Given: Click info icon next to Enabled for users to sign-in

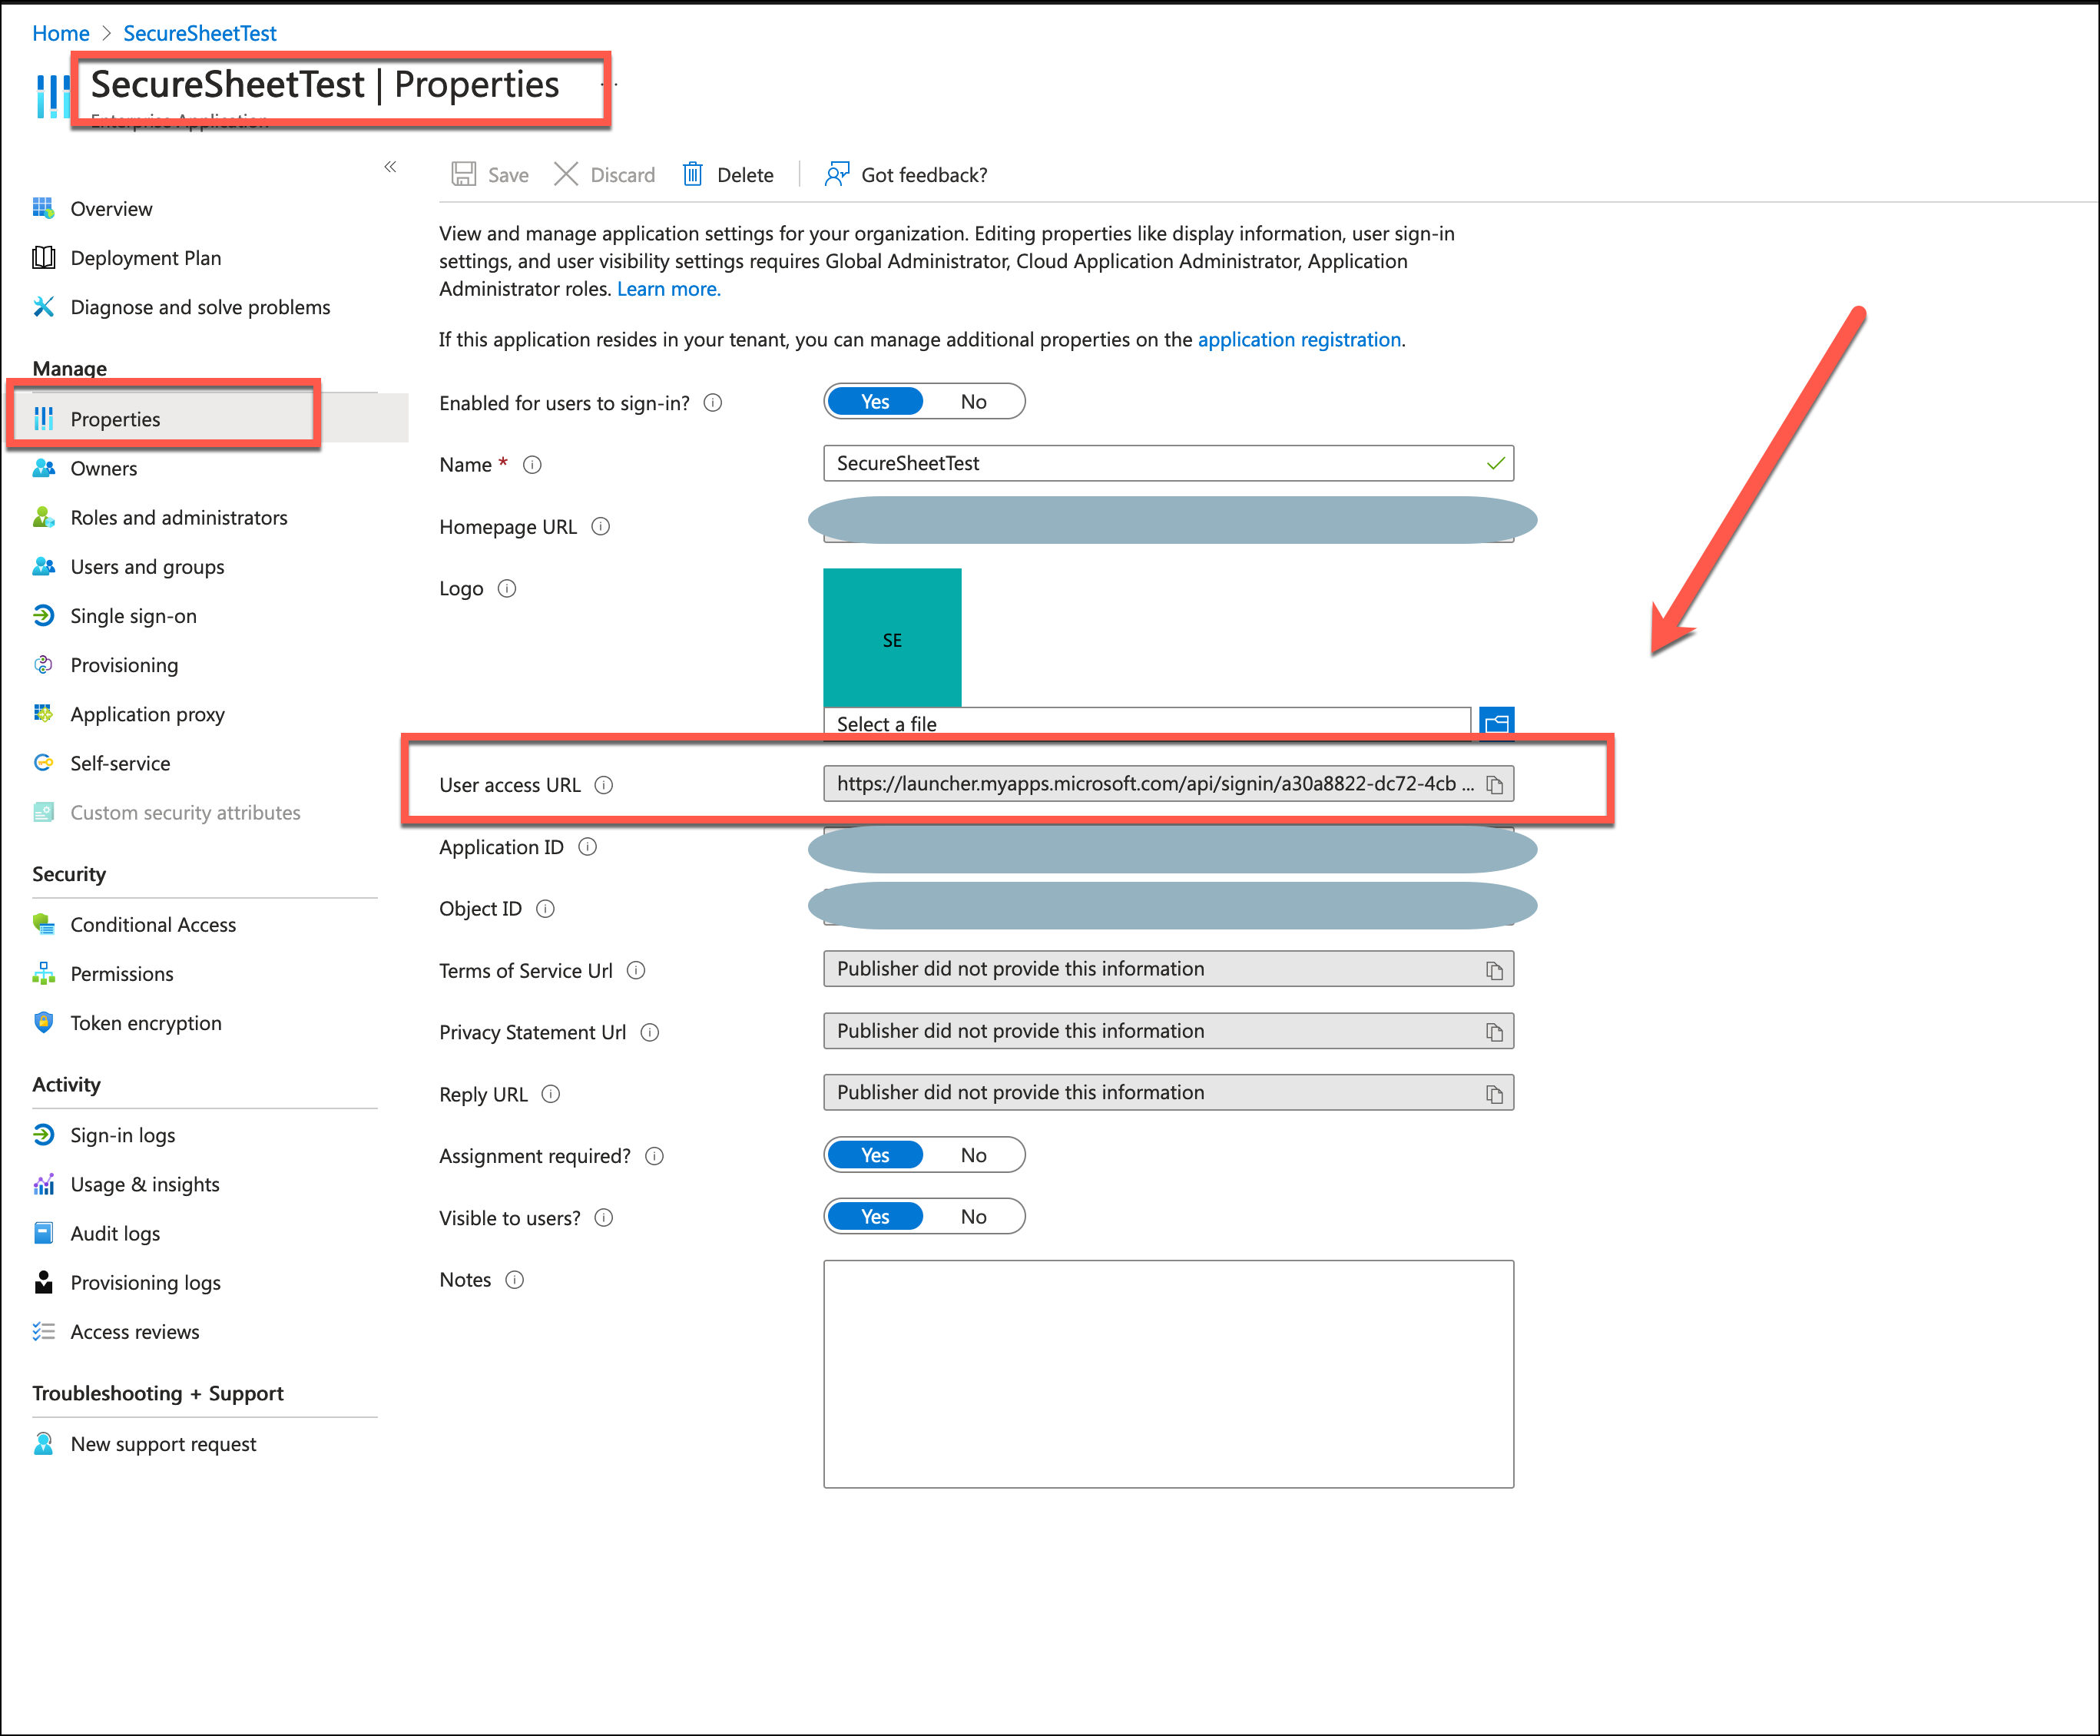Looking at the screenshot, I should click(713, 403).
